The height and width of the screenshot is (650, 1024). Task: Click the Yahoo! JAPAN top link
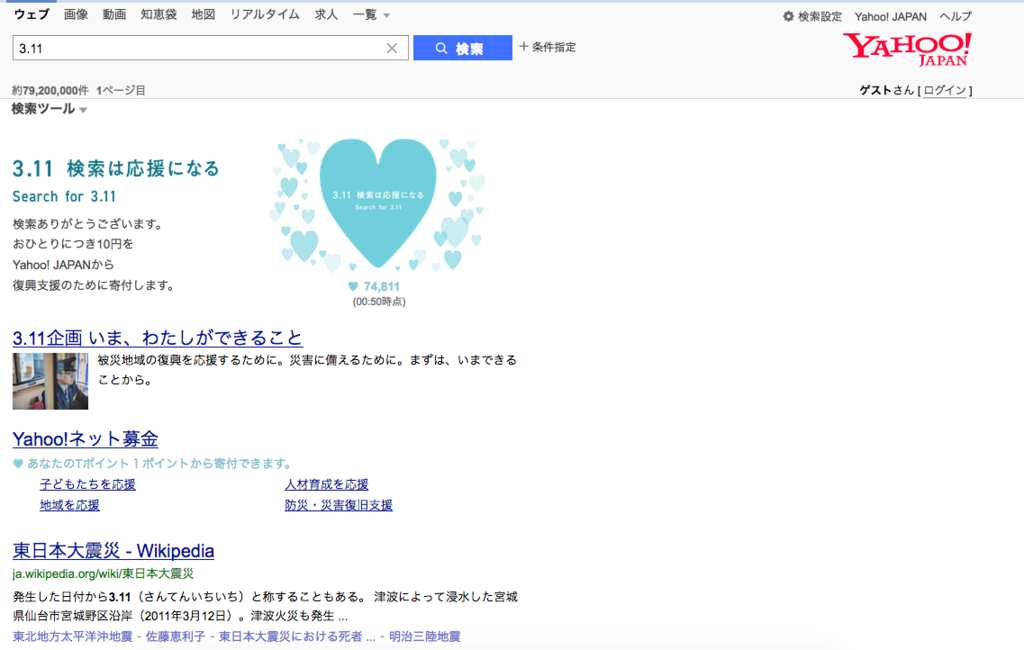click(890, 16)
